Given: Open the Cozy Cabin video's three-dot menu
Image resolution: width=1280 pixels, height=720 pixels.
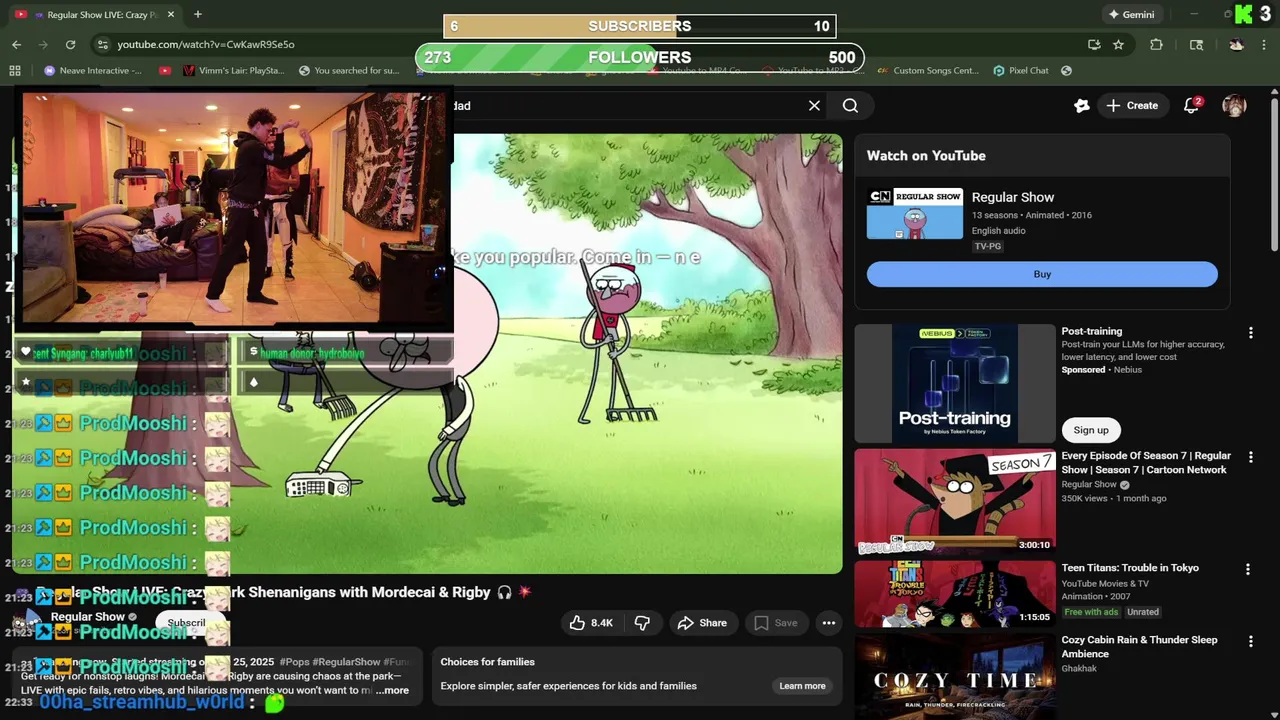Looking at the screenshot, I should point(1250,641).
